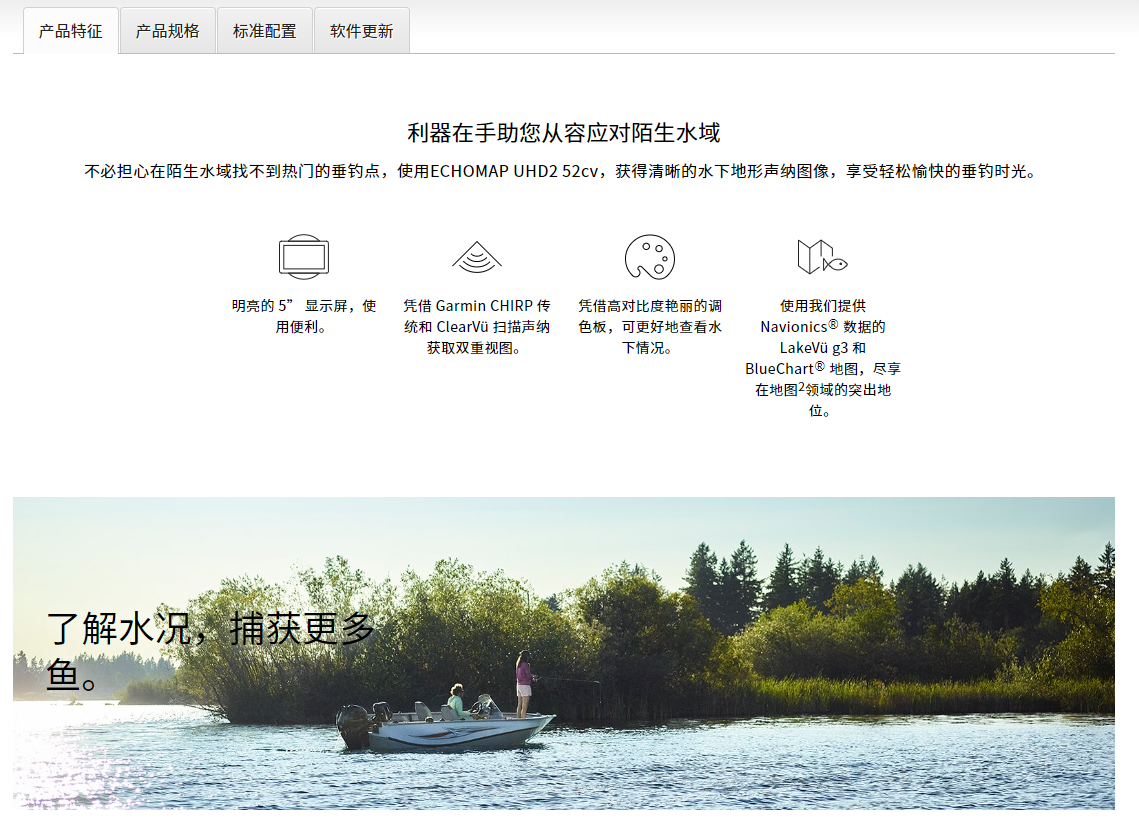Click the color palette icon

[x=649, y=257]
